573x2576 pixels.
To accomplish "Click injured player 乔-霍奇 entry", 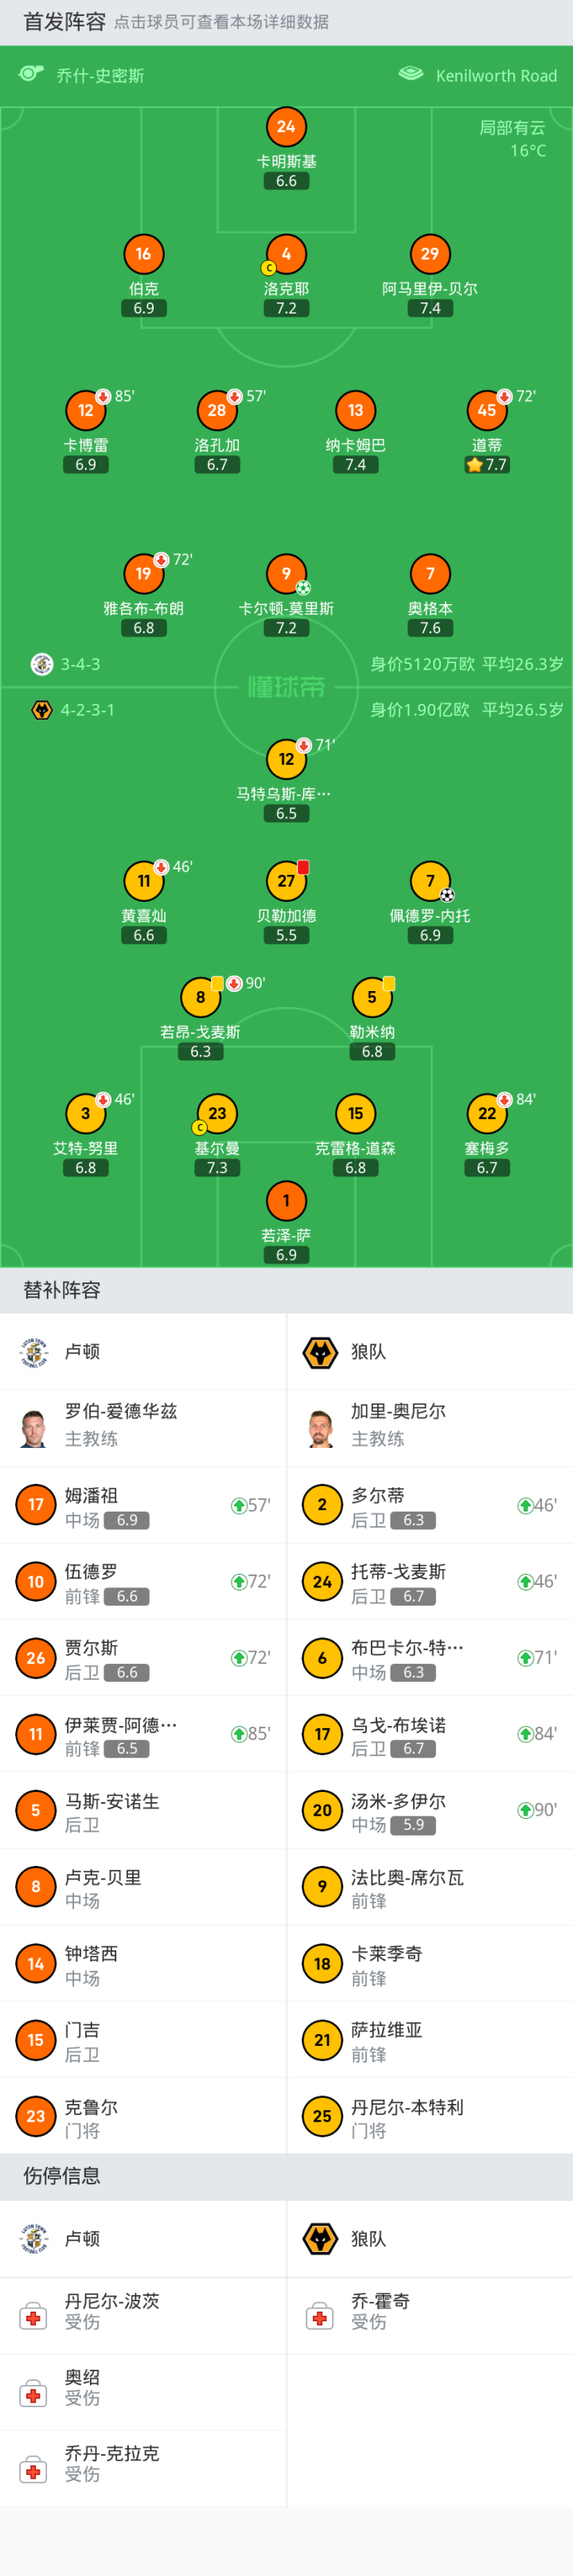I will click(380, 2311).
